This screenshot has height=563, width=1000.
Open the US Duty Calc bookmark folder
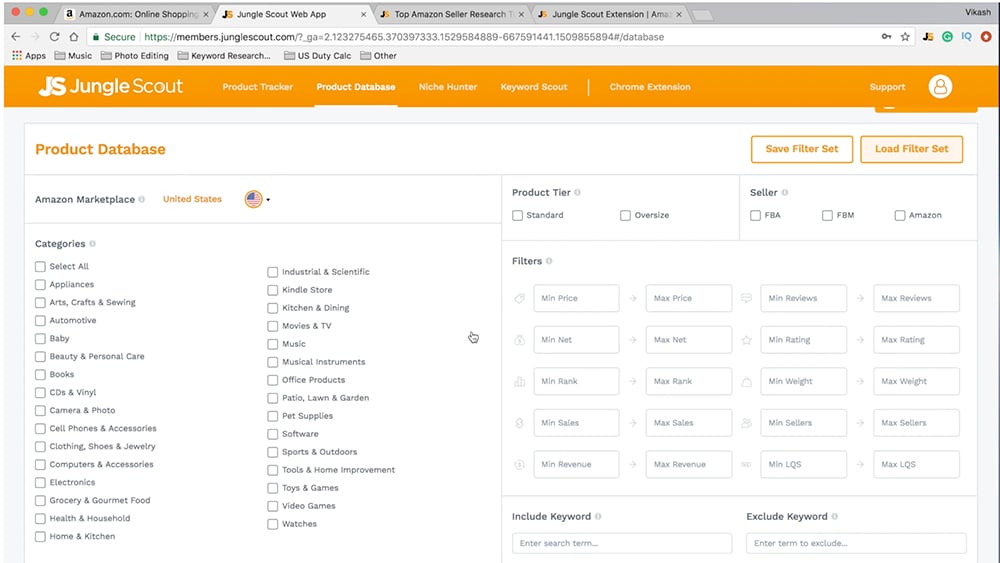pos(318,55)
